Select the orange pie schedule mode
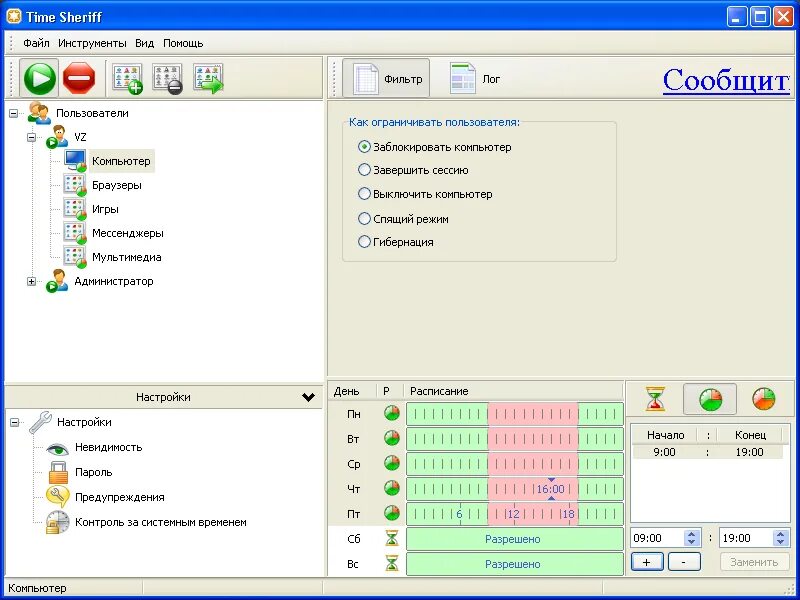 coord(763,399)
